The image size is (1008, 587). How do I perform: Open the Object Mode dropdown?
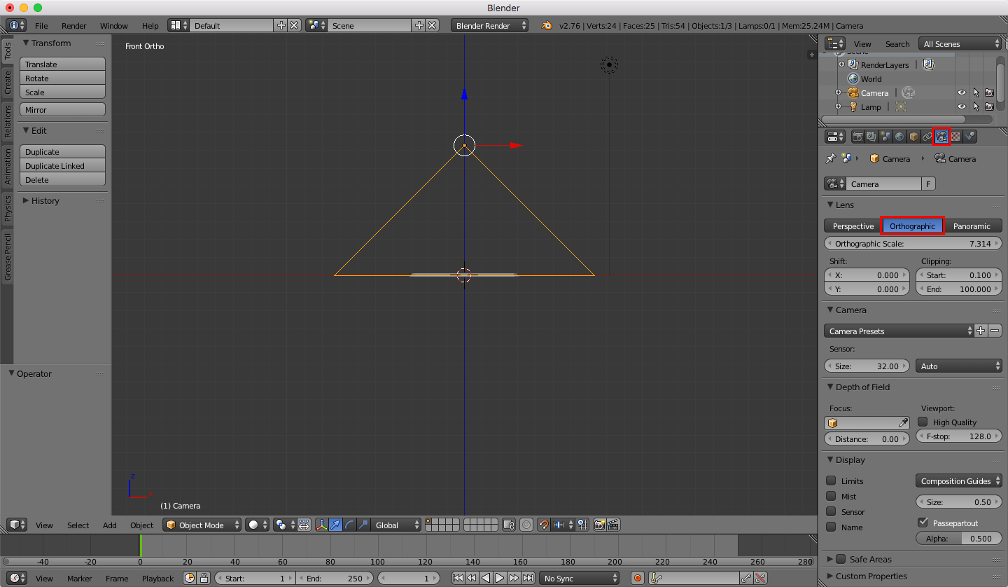click(x=202, y=525)
